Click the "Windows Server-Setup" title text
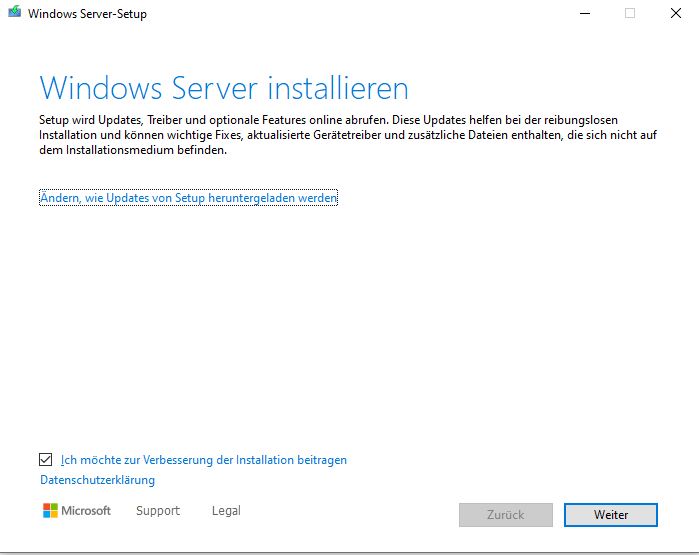Screen dimensions: 699x555 tap(88, 15)
